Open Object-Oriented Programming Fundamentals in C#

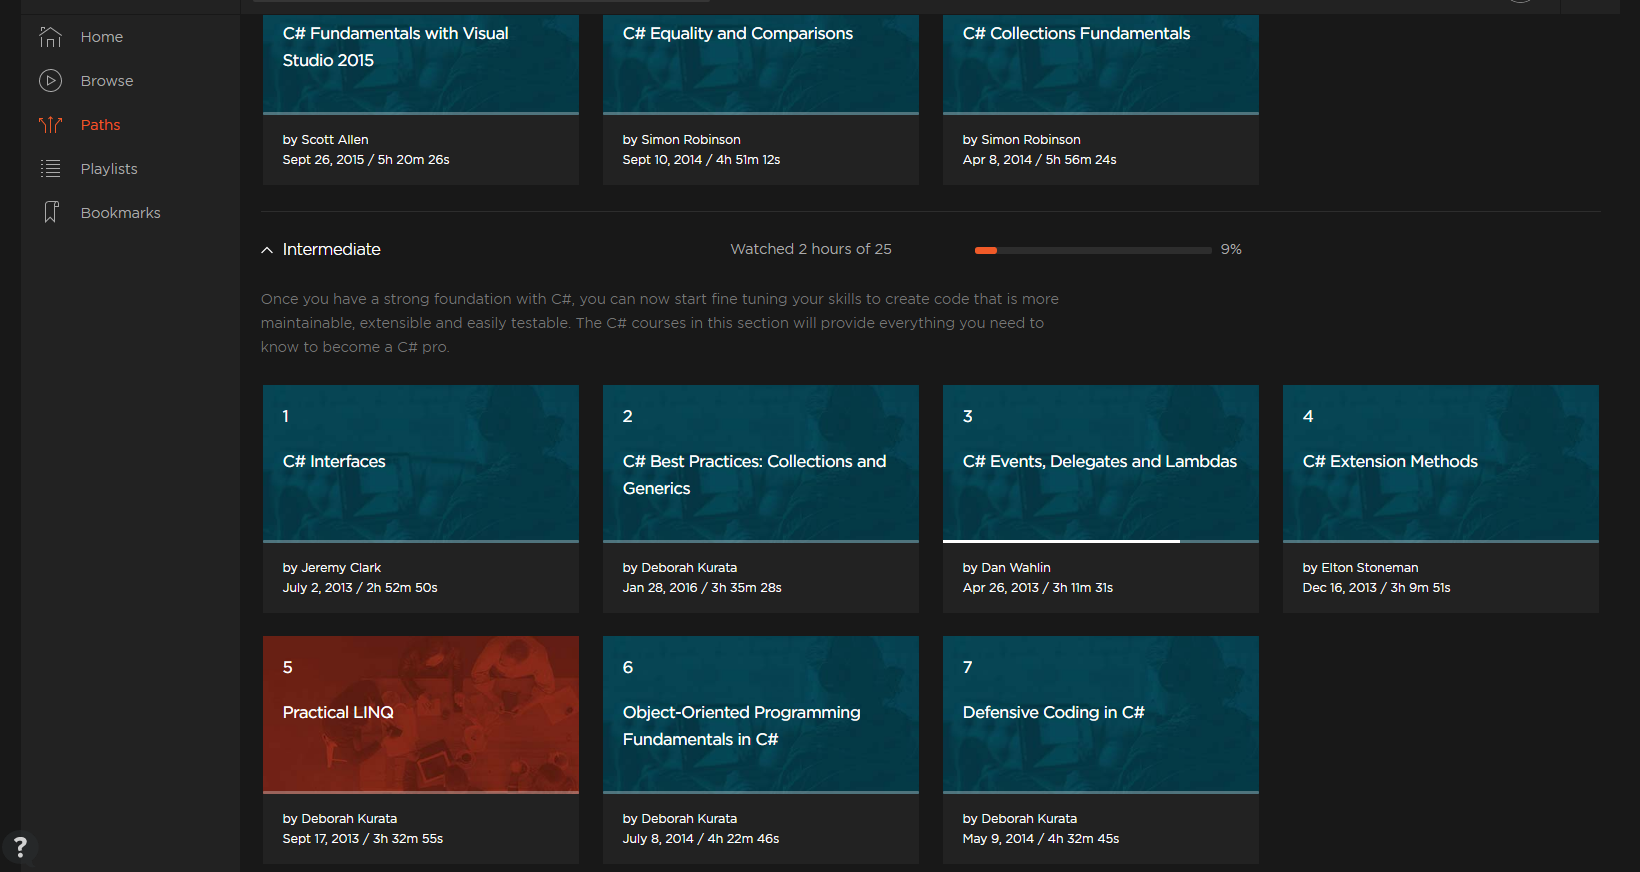(x=760, y=726)
